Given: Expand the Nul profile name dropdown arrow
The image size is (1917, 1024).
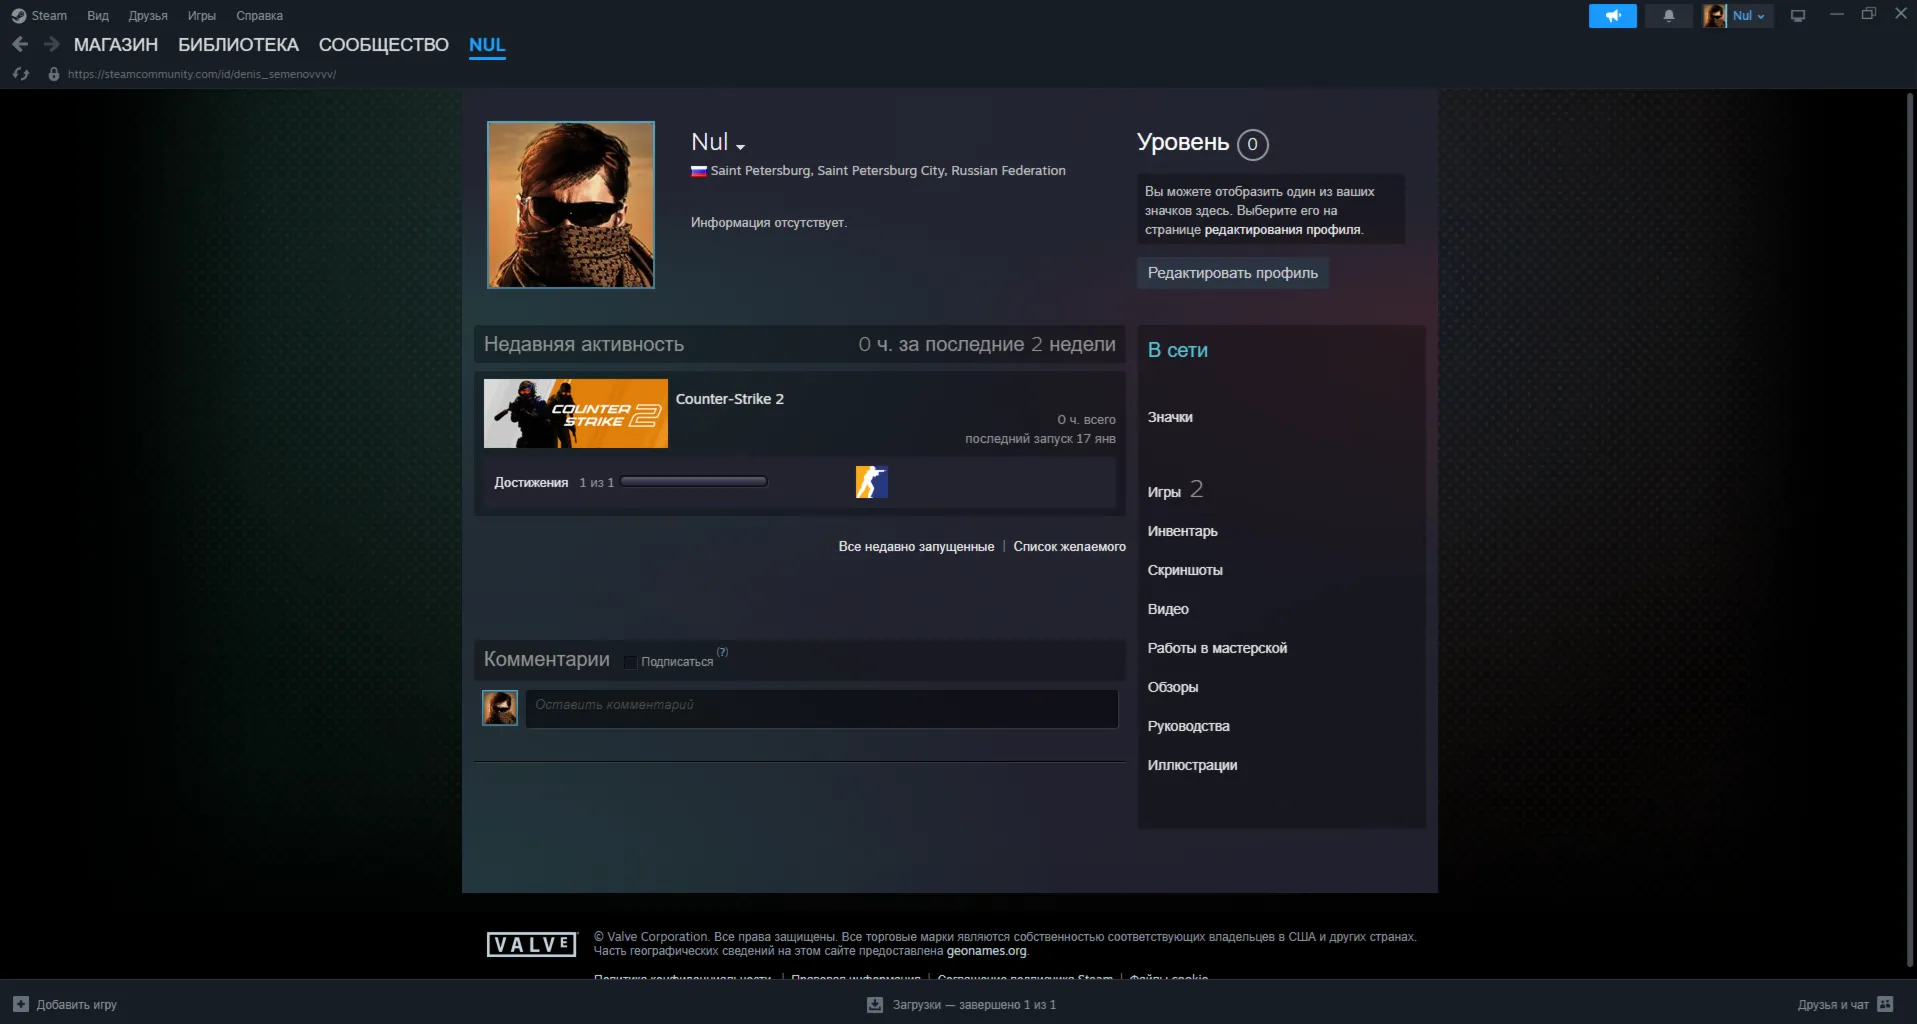Looking at the screenshot, I should tap(740, 147).
